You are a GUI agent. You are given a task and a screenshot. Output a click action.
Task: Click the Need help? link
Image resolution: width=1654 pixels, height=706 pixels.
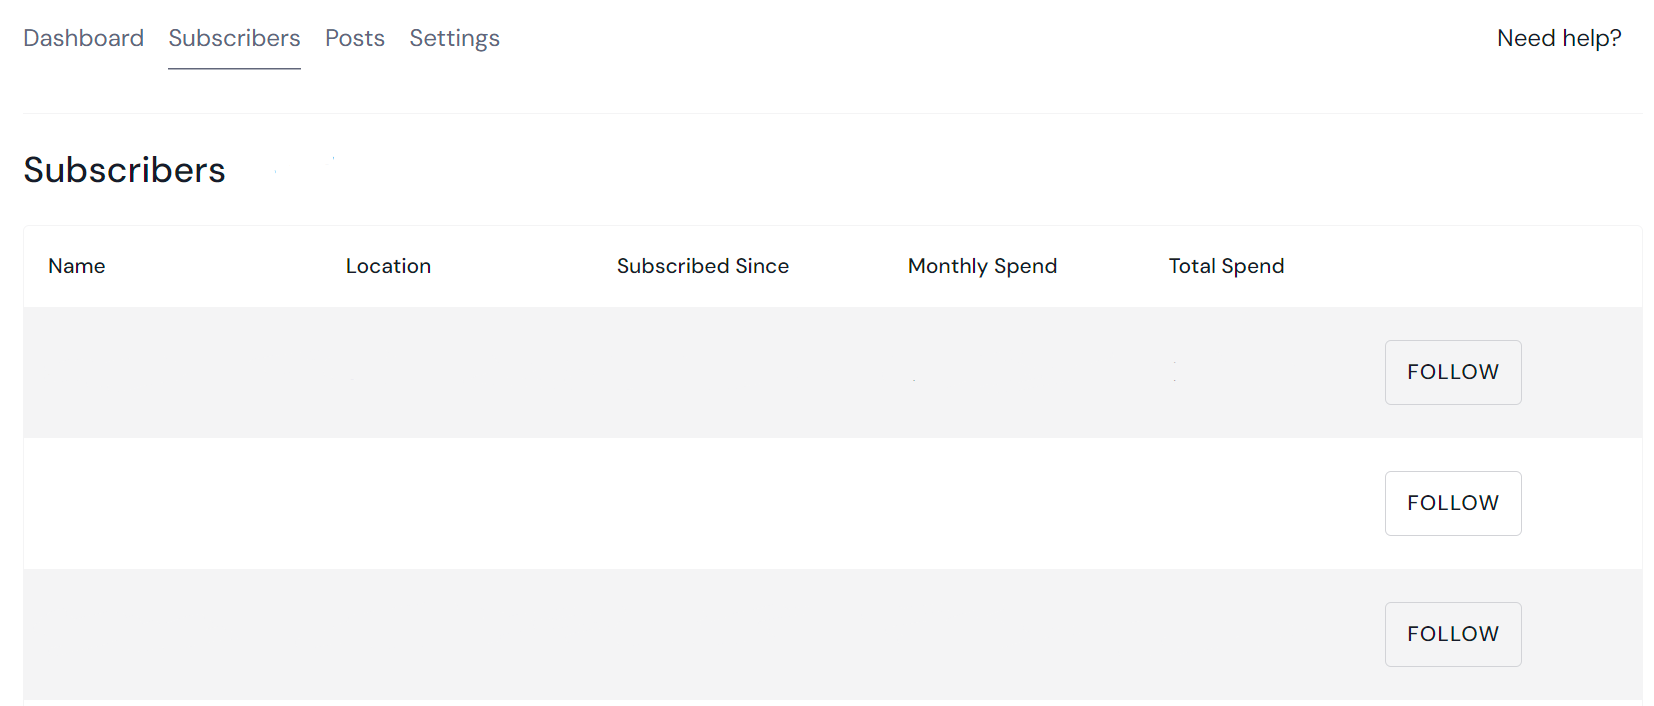point(1558,38)
